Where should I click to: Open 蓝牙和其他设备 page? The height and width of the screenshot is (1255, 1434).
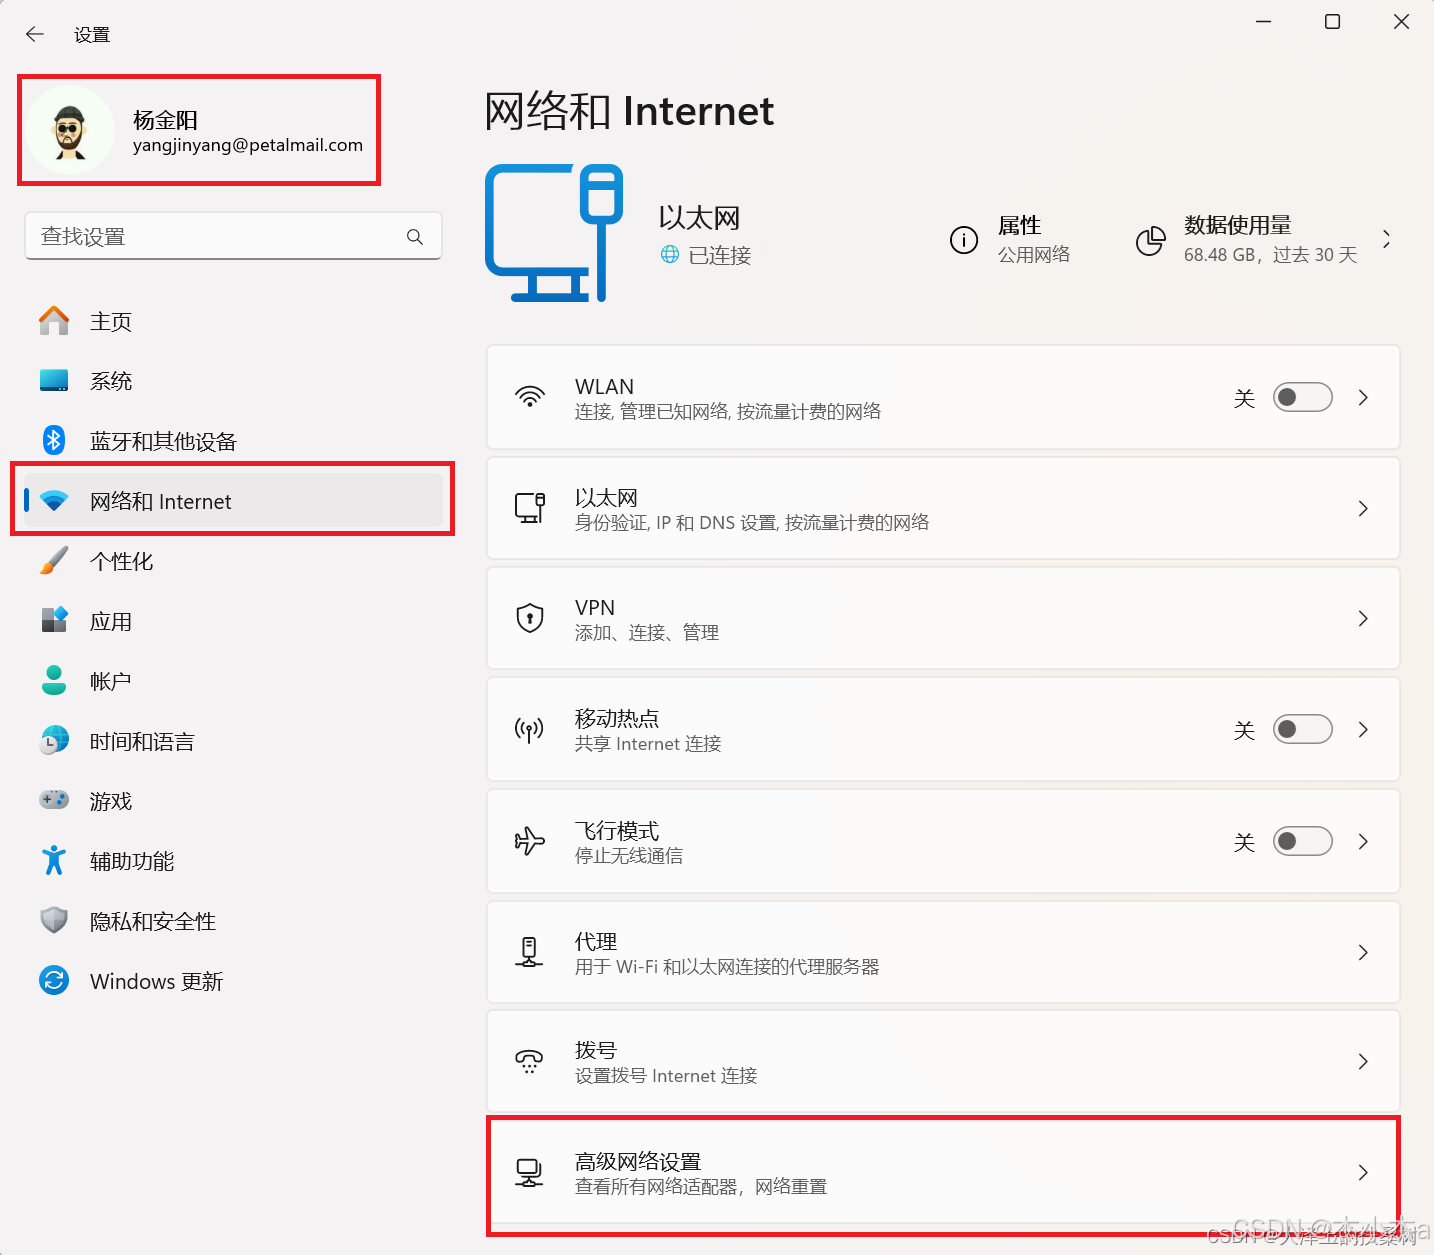click(x=233, y=441)
